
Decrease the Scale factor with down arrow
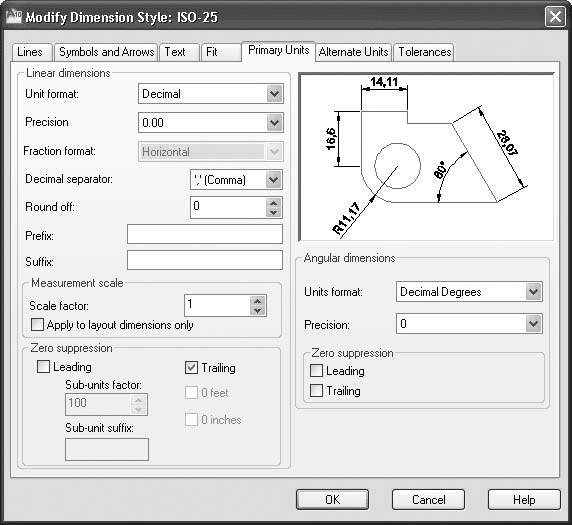coord(258,310)
